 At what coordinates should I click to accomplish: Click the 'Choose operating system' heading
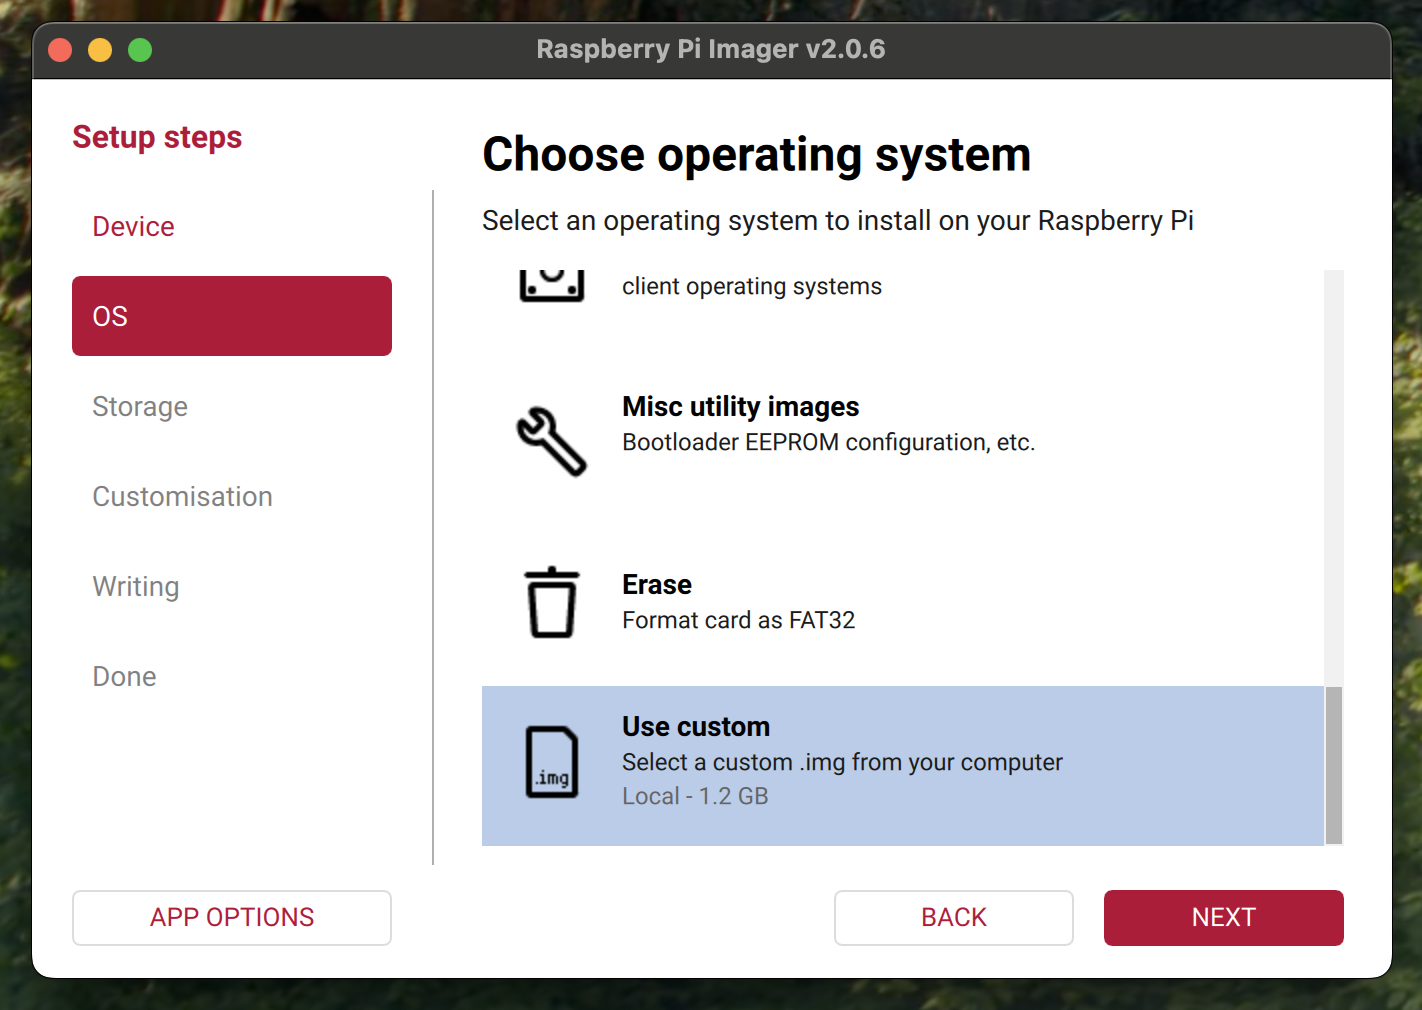(x=757, y=155)
